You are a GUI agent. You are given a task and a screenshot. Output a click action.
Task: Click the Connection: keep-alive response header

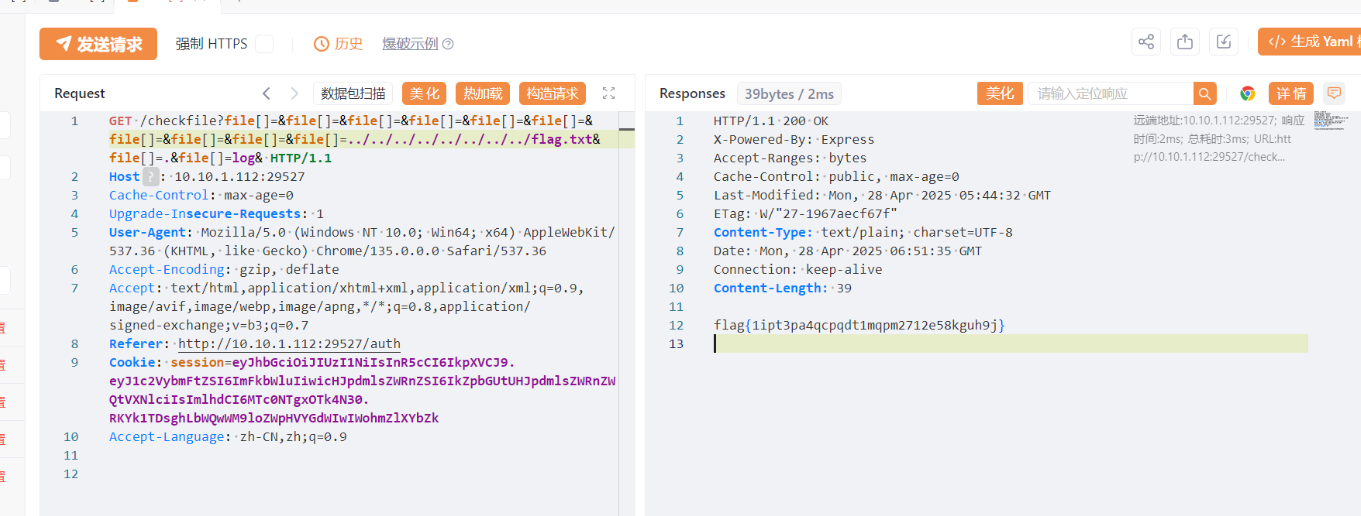point(798,269)
